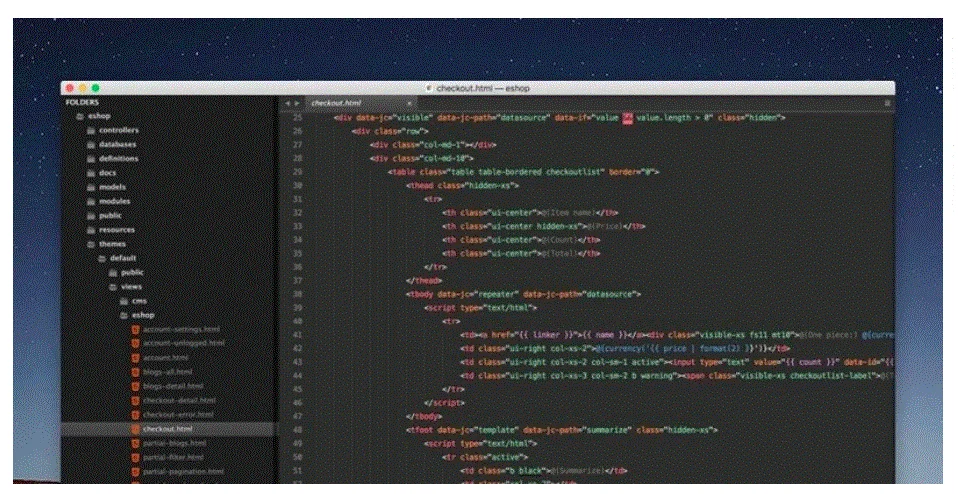Click the HTML5 icon of account-unlogged.html
Screen dimensions: 958x494
[136, 343]
